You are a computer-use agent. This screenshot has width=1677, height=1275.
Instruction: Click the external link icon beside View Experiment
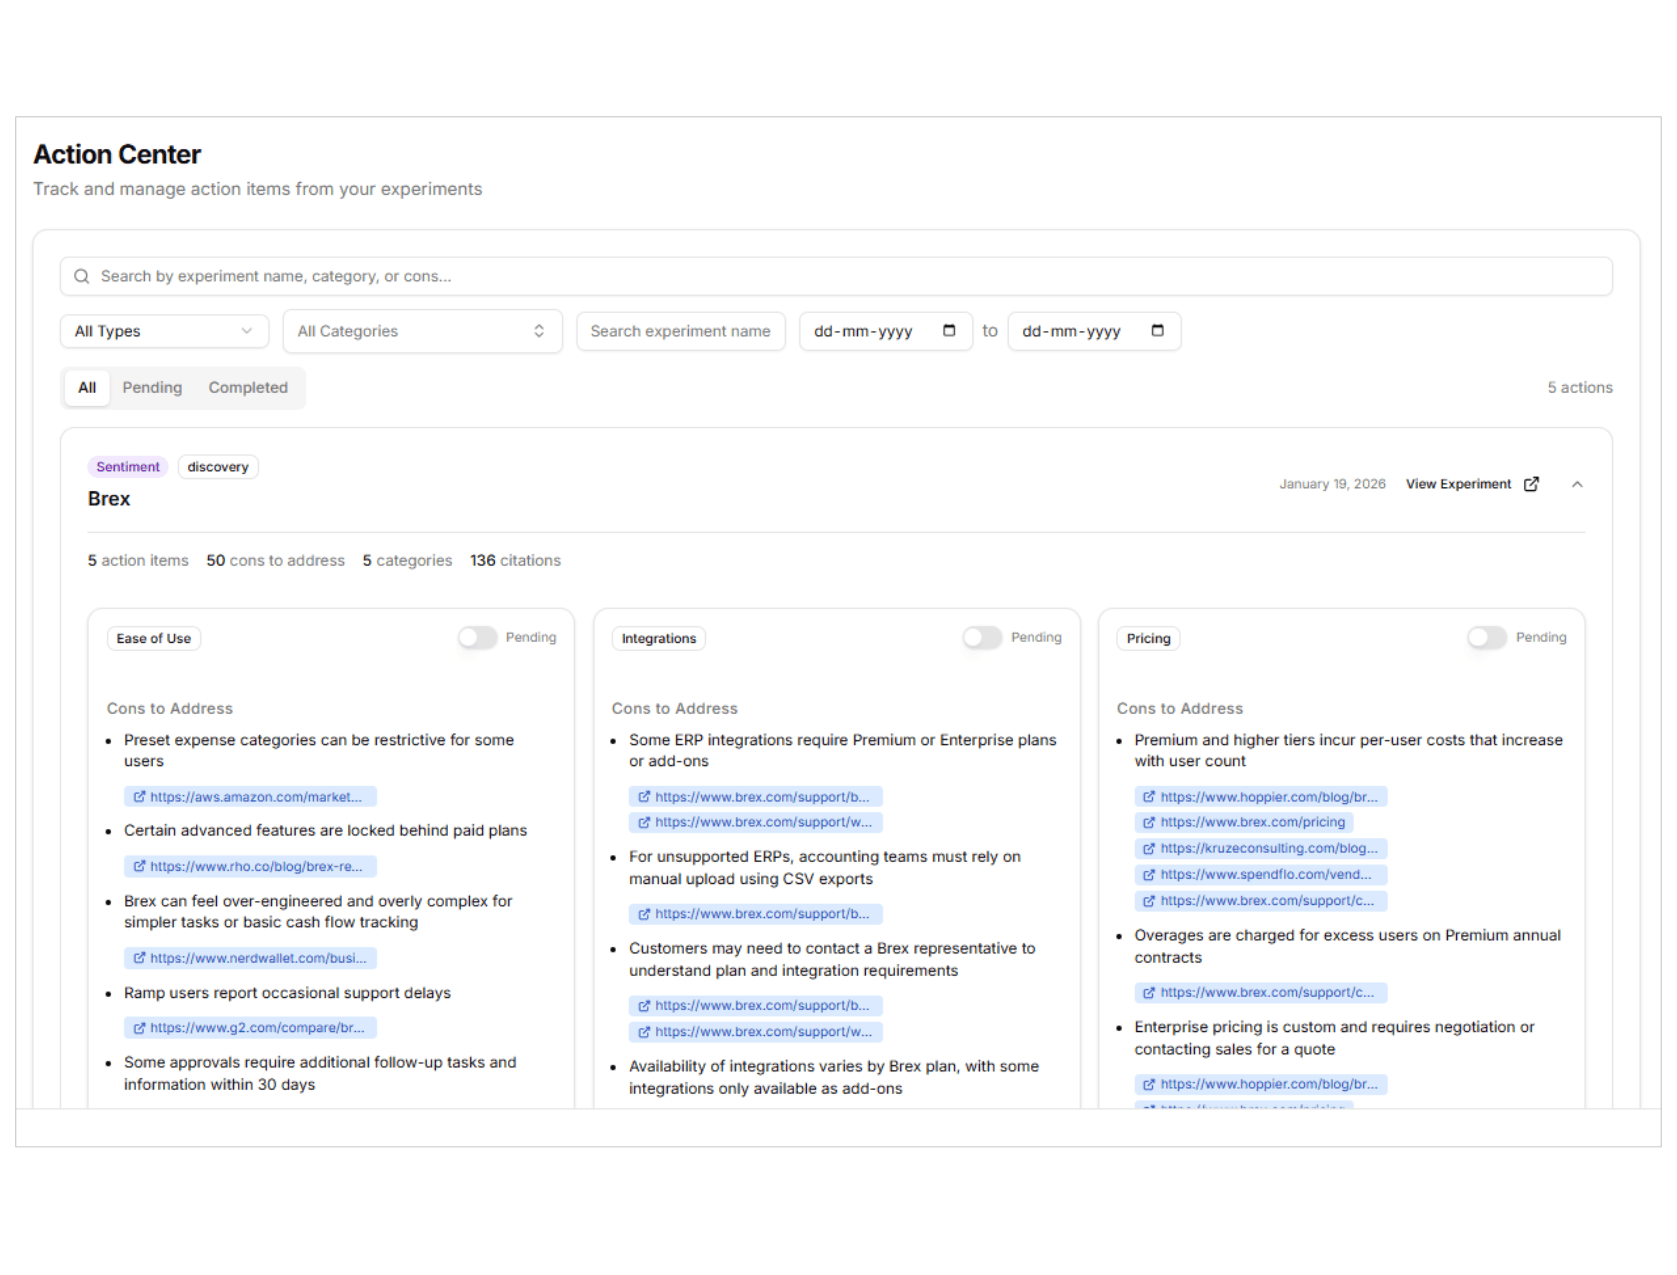pos(1530,483)
